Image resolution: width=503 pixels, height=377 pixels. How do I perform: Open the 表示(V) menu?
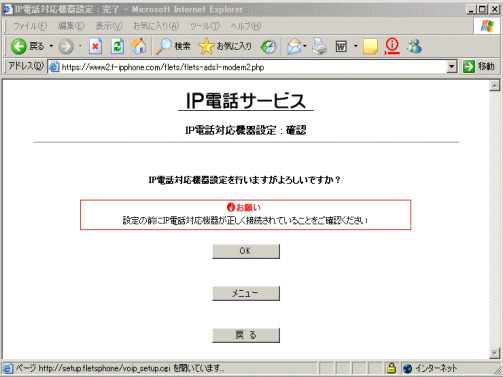pos(109,26)
